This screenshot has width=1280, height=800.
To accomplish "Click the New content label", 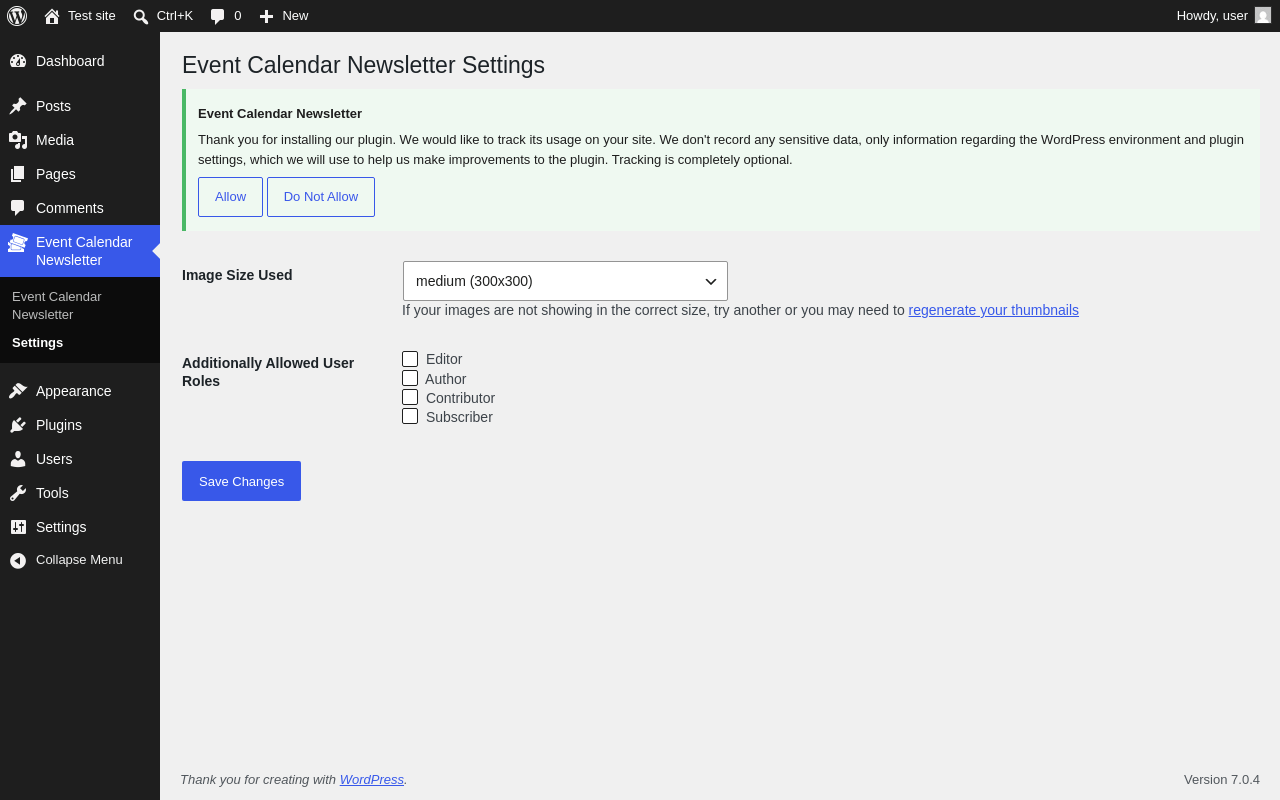I will (295, 15).
